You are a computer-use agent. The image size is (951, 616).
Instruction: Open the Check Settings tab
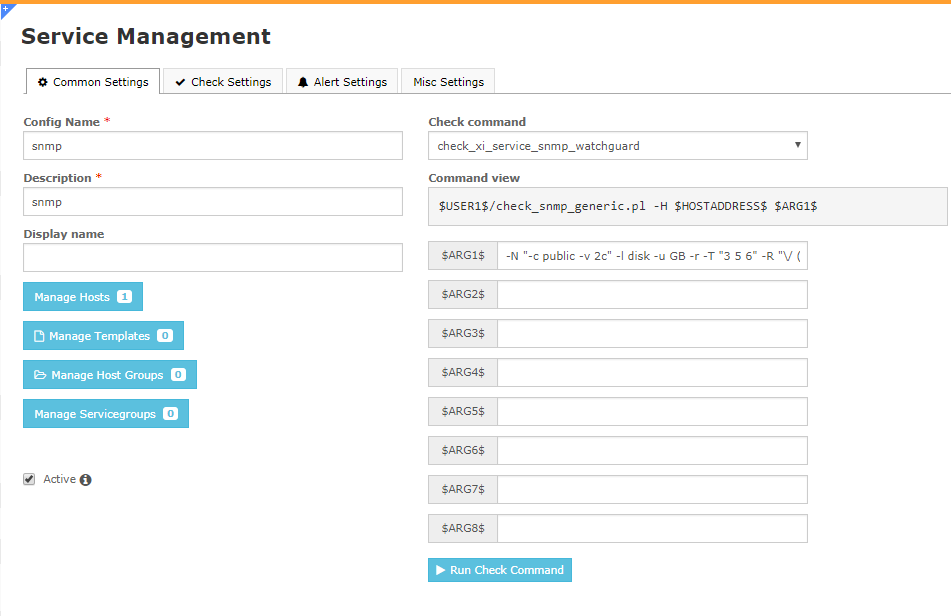click(x=222, y=82)
